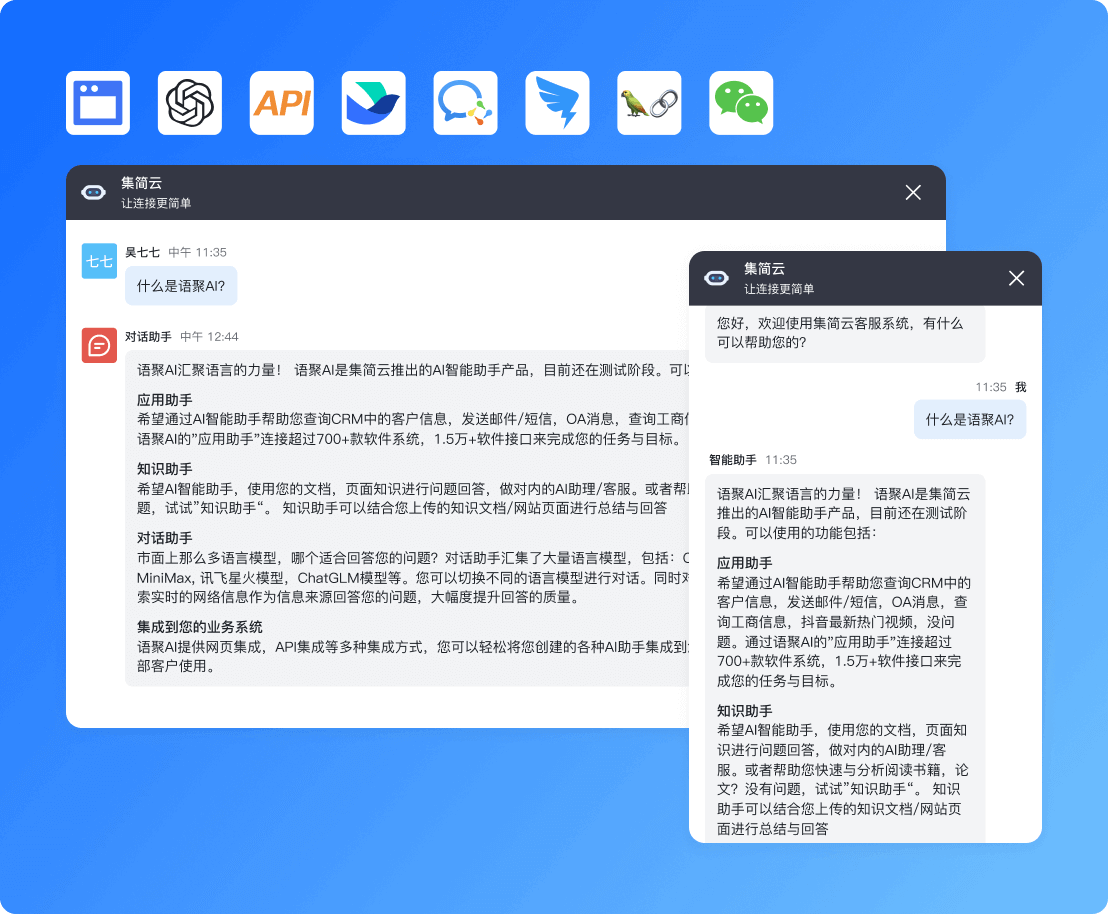Click 什么是语聚AI? bubble in large window
Image resolution: width=1108 pixels, height=914 pixels.
181,286
